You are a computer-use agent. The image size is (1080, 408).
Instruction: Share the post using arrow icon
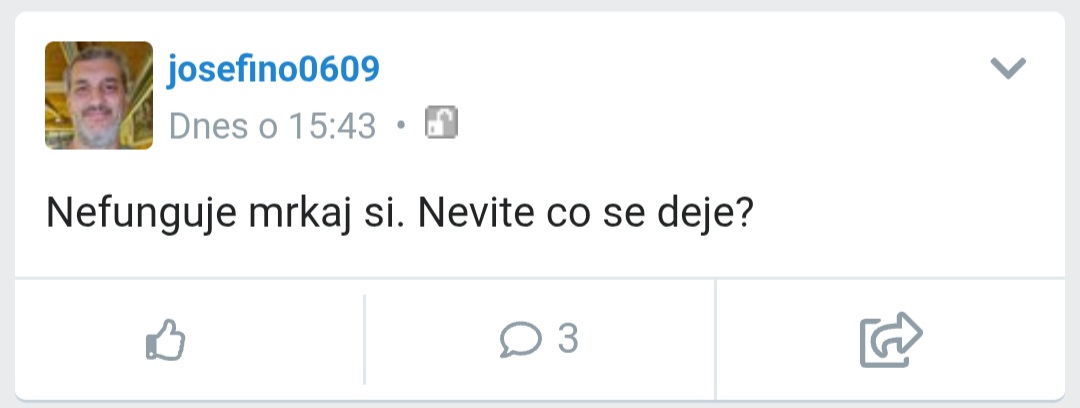890,340
